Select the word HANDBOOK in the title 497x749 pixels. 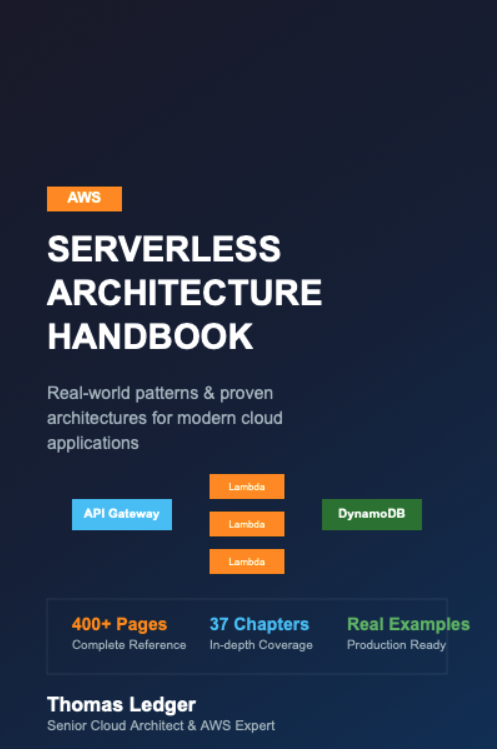(150, 336)
